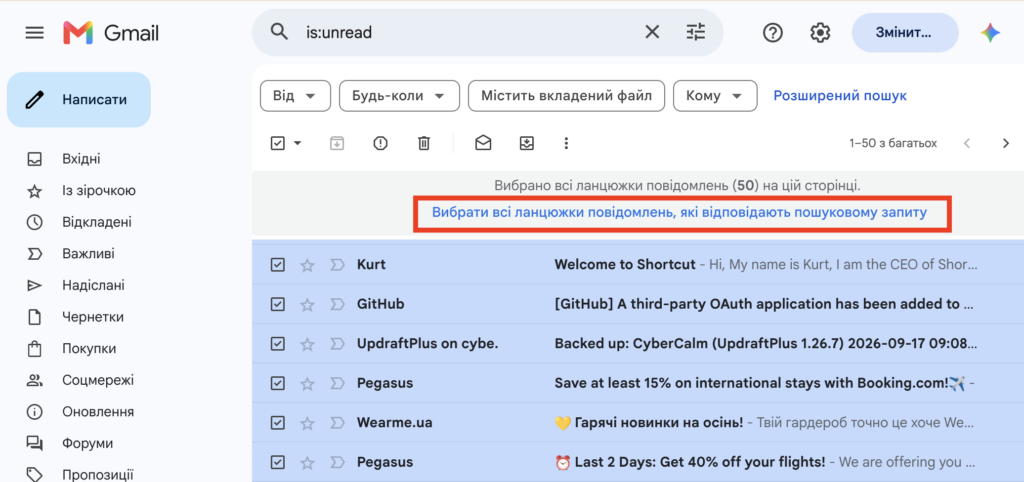1024x482 pixels.
Task: Click Написати to compose email
Action: pyautogui.click(x=79, y=100)
